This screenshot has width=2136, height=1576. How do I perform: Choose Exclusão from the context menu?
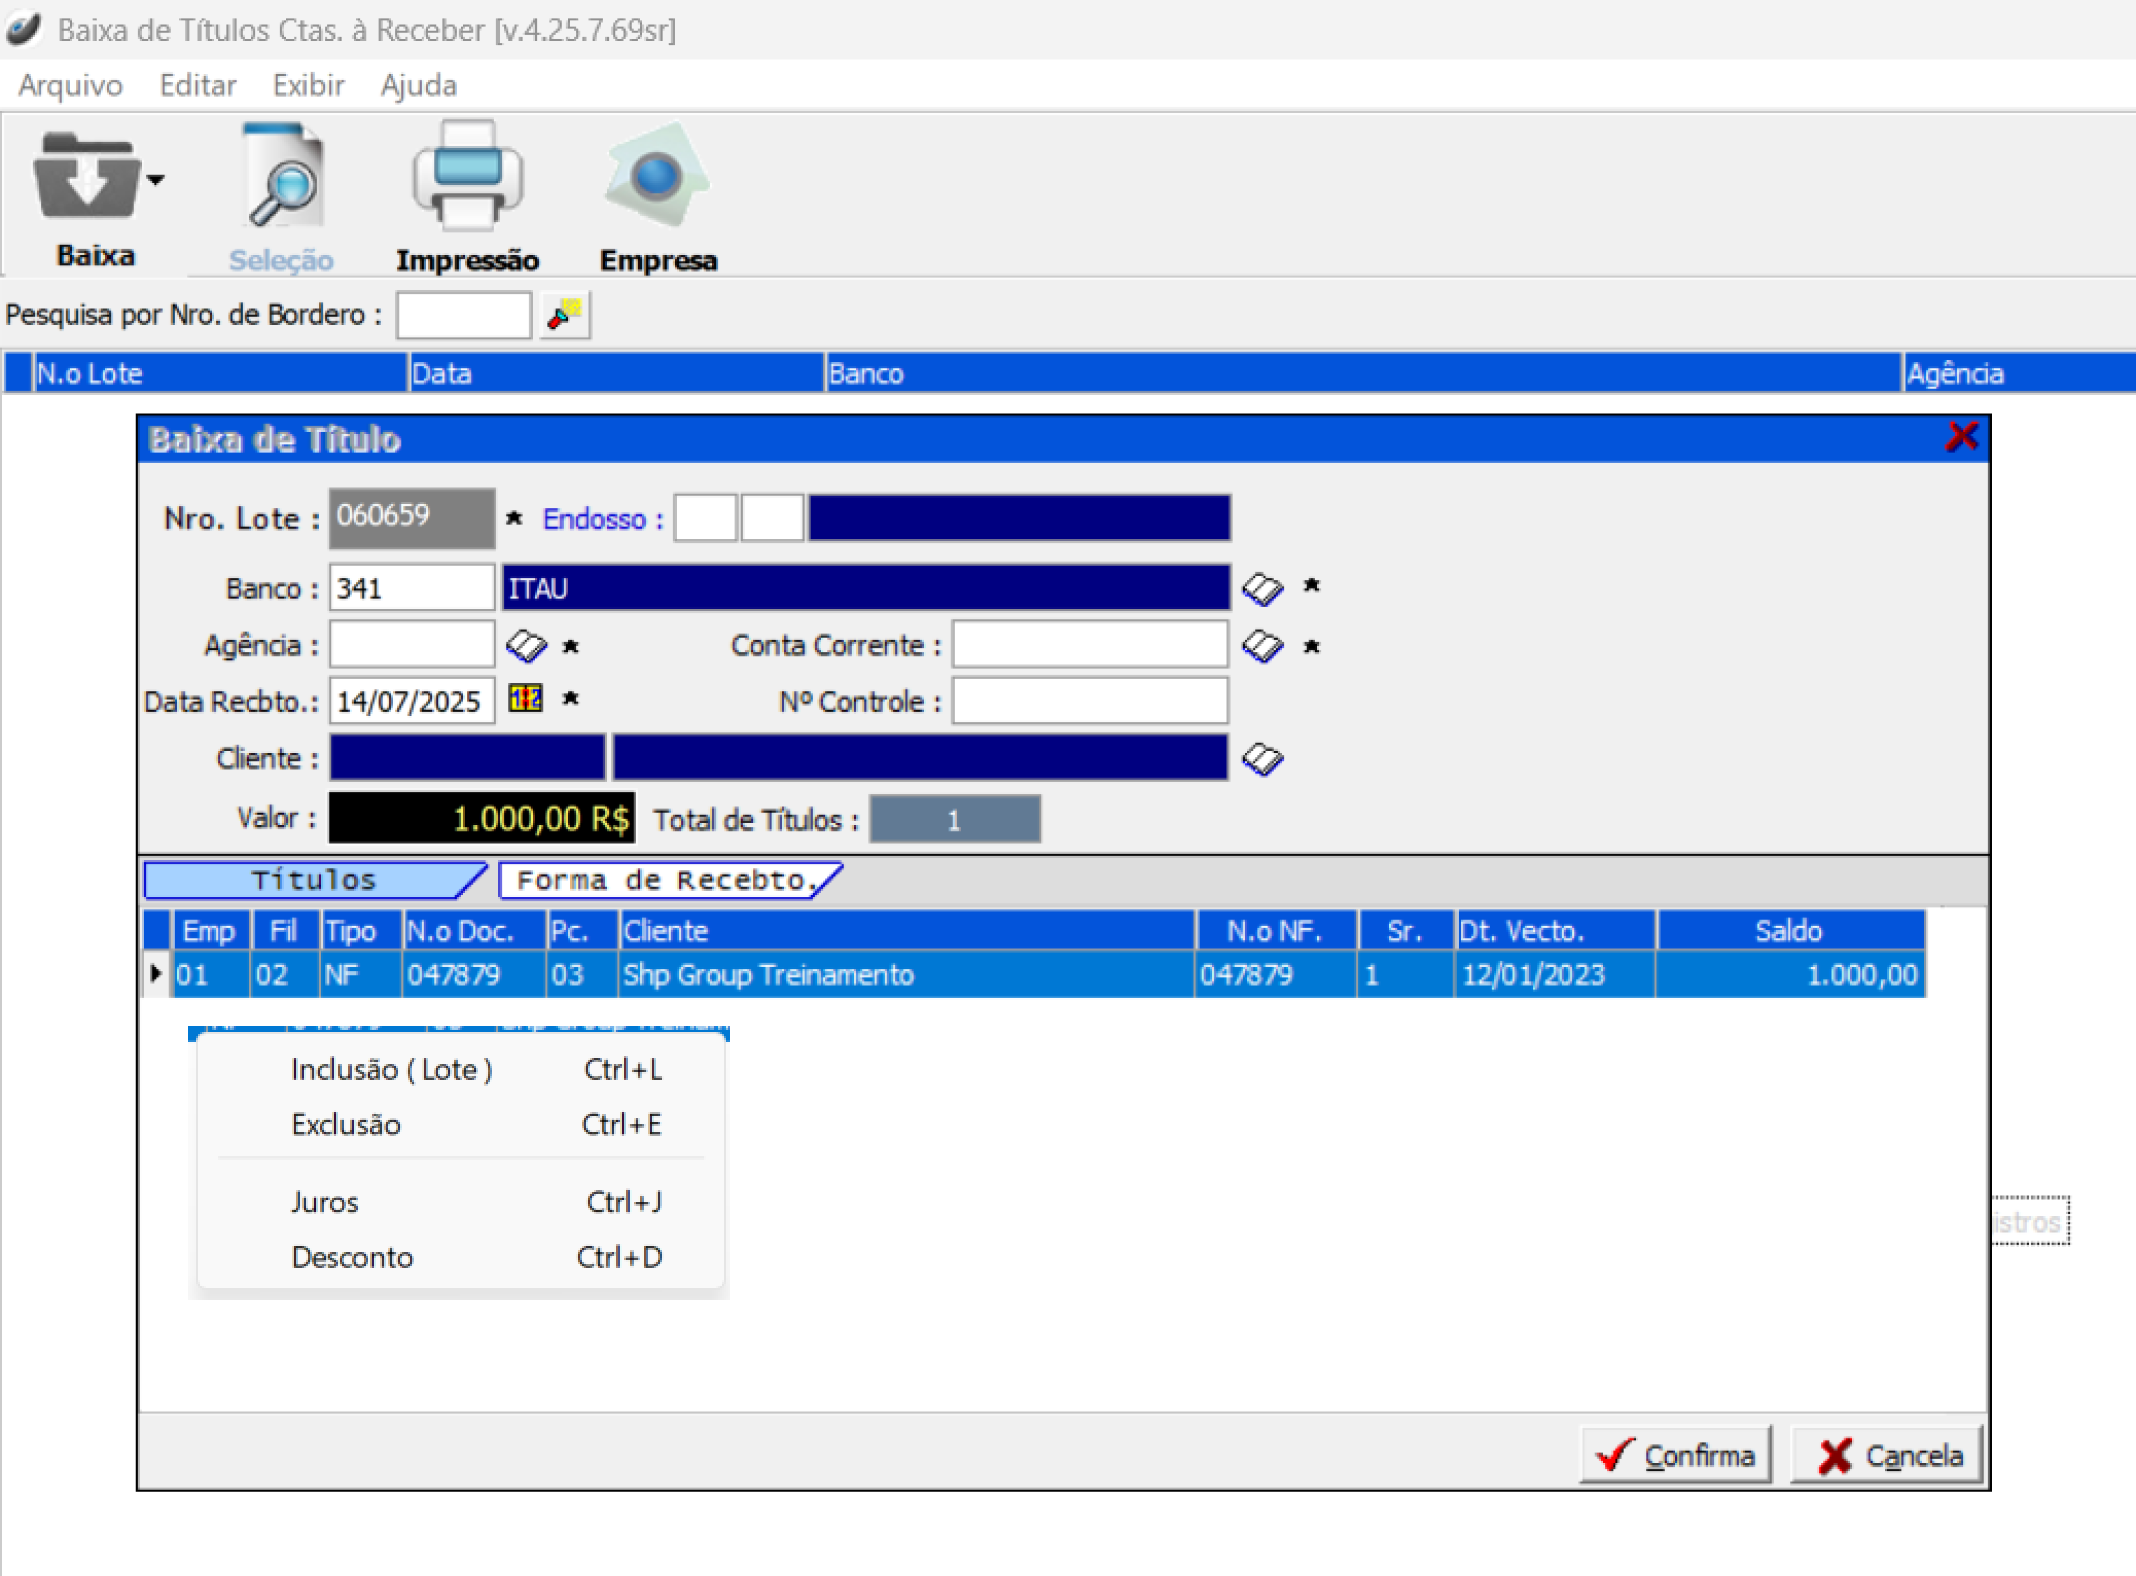346,1125
